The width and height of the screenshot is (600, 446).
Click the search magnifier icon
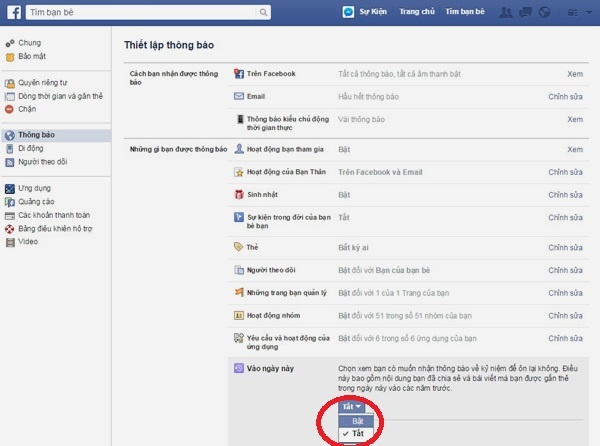(x=263, y=12)
